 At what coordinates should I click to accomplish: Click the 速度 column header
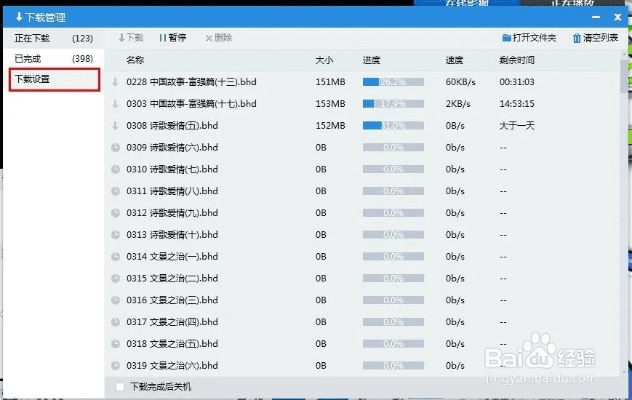[x=454, y=60]
